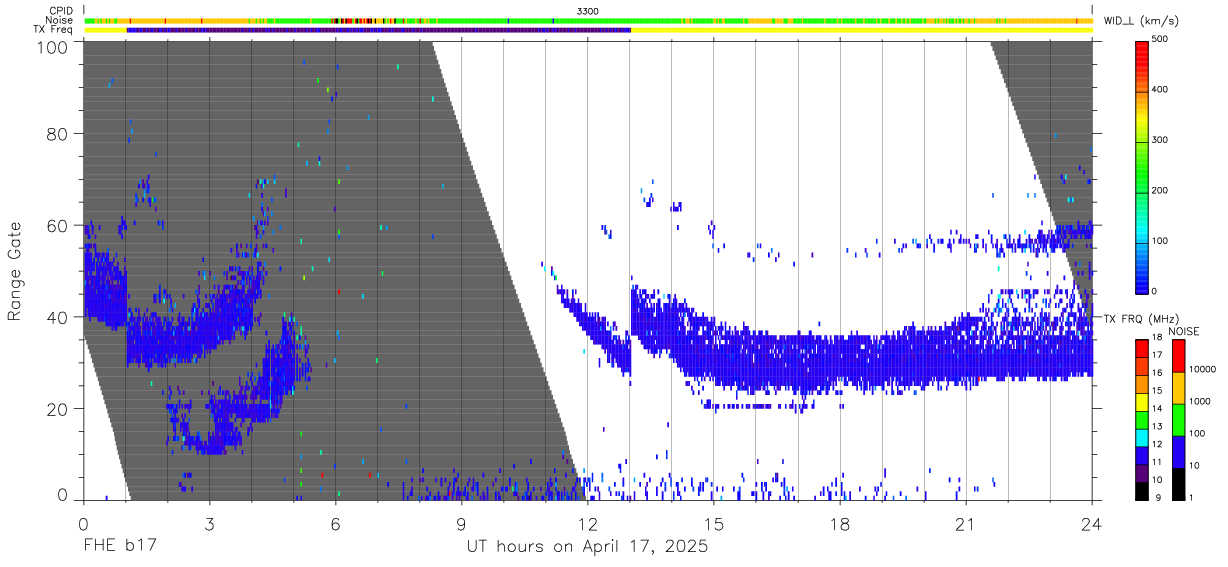
Task: Click the 20 tick on Range Gate axis
Action: pos(56,408)
